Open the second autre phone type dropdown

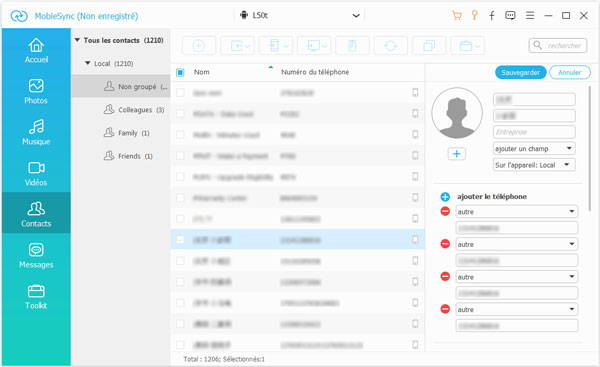517,244
